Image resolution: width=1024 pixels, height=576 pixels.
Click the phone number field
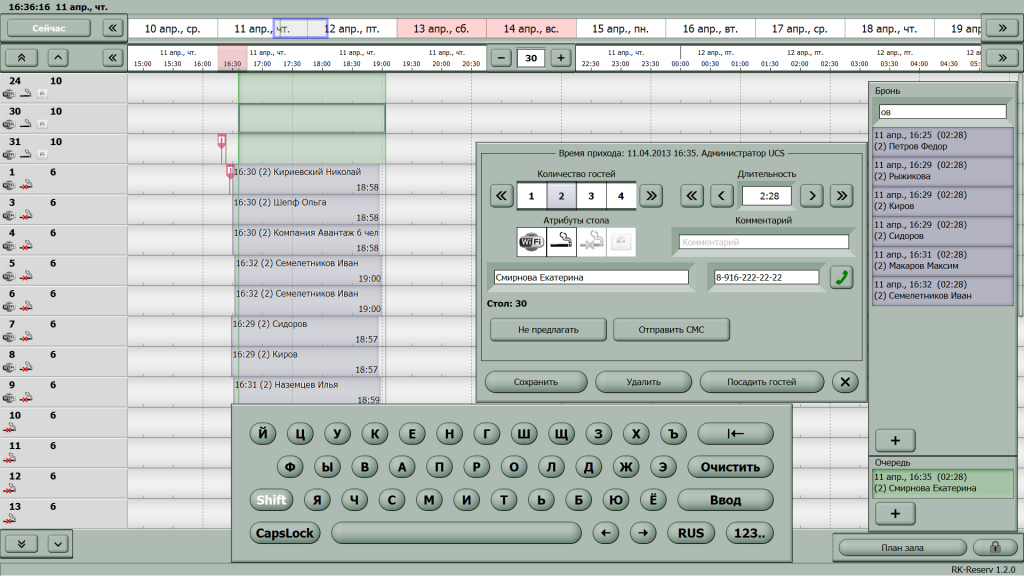click(x=766, y=278)
